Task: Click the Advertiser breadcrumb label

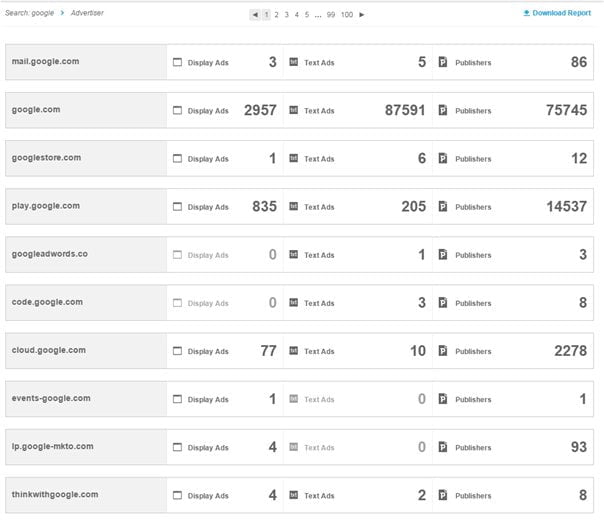Action: (87, 13)
